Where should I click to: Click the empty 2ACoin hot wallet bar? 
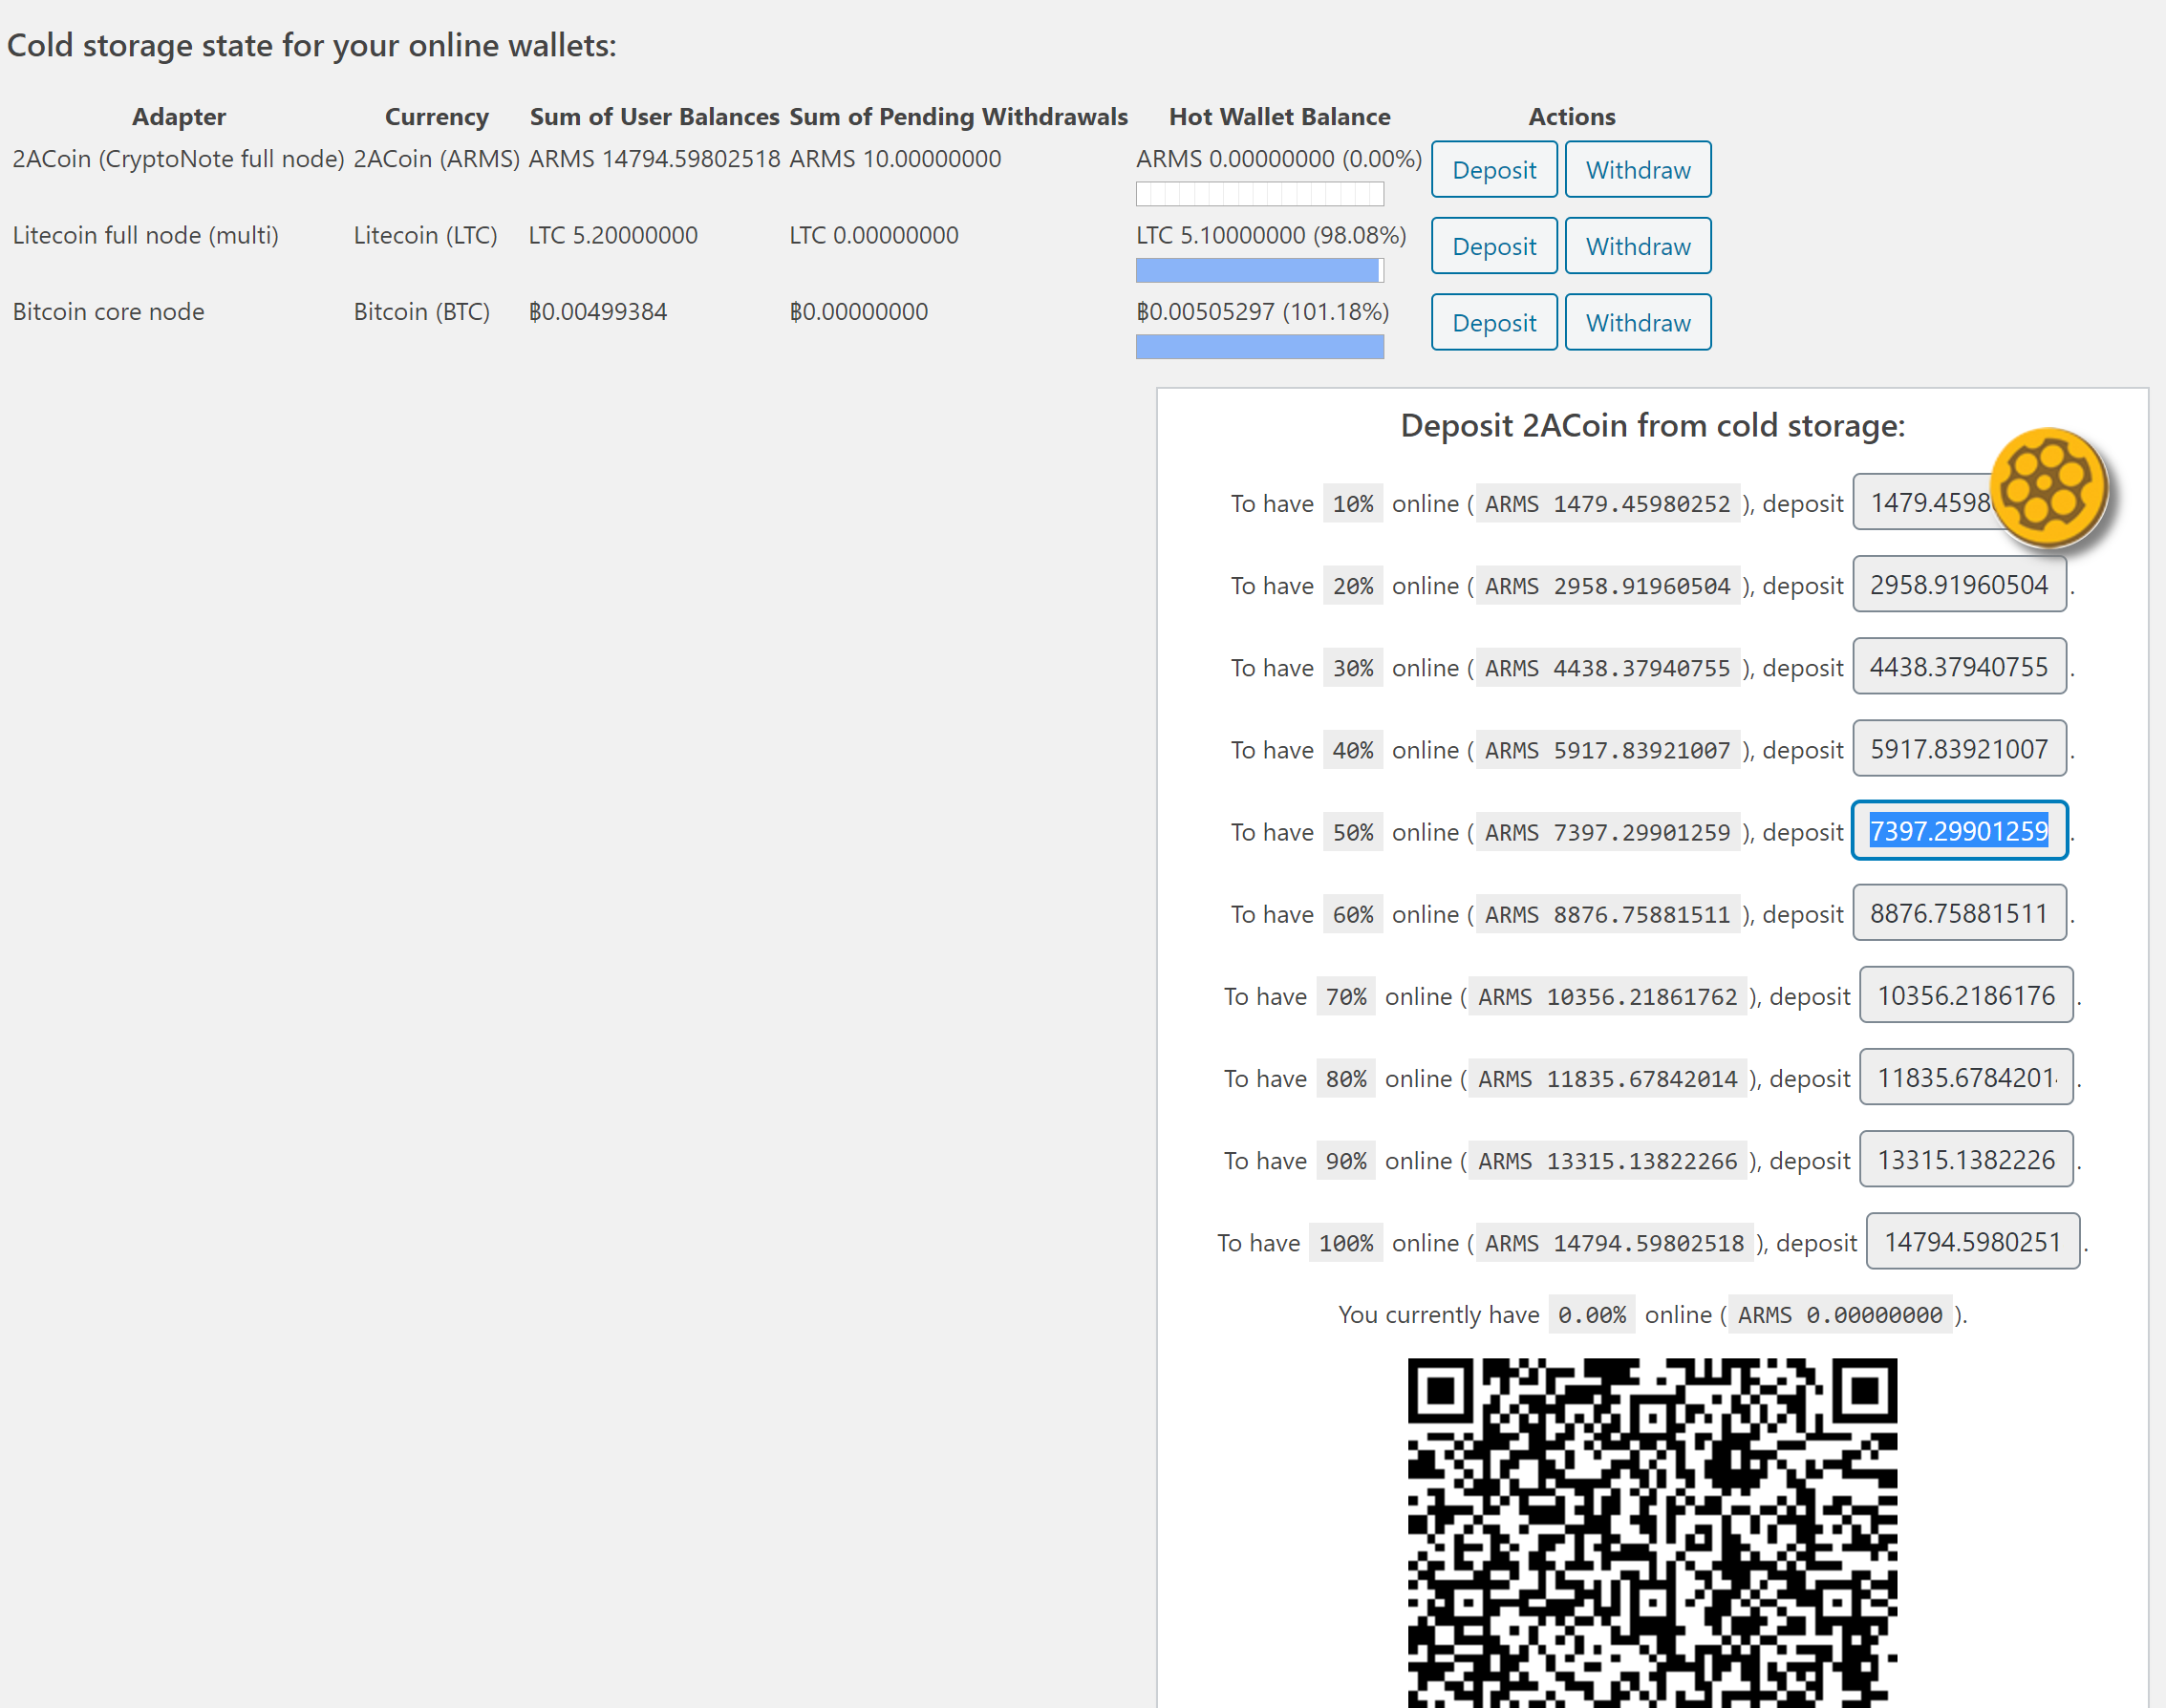(1259, 194)
